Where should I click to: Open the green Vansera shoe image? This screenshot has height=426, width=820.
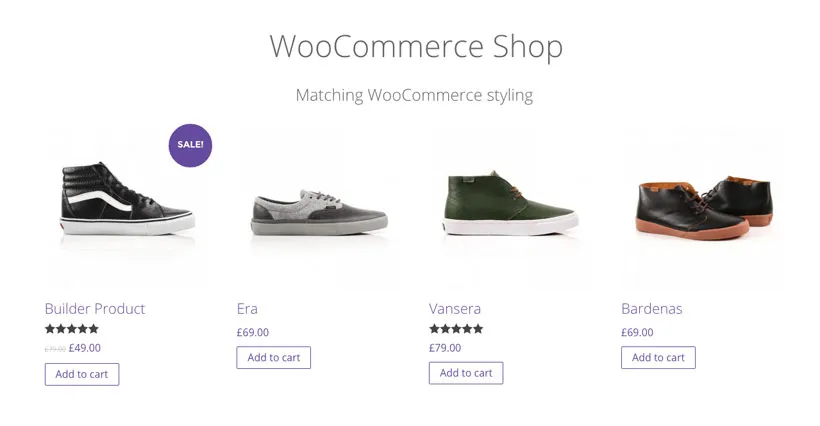pyautogui.click(x=510, y=203)
